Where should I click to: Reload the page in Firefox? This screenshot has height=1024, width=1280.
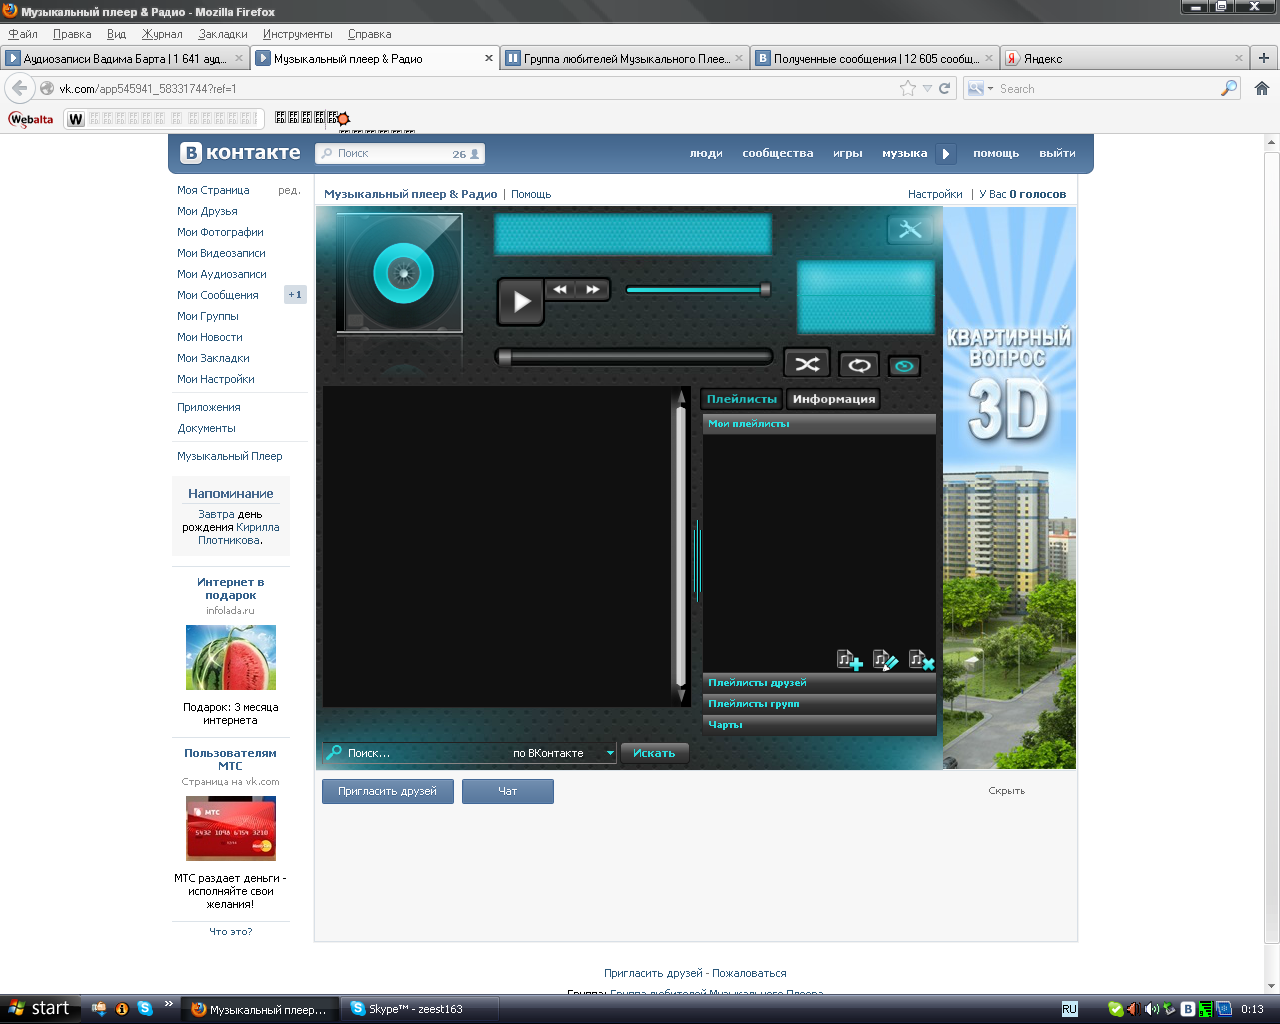click(945, 88)
